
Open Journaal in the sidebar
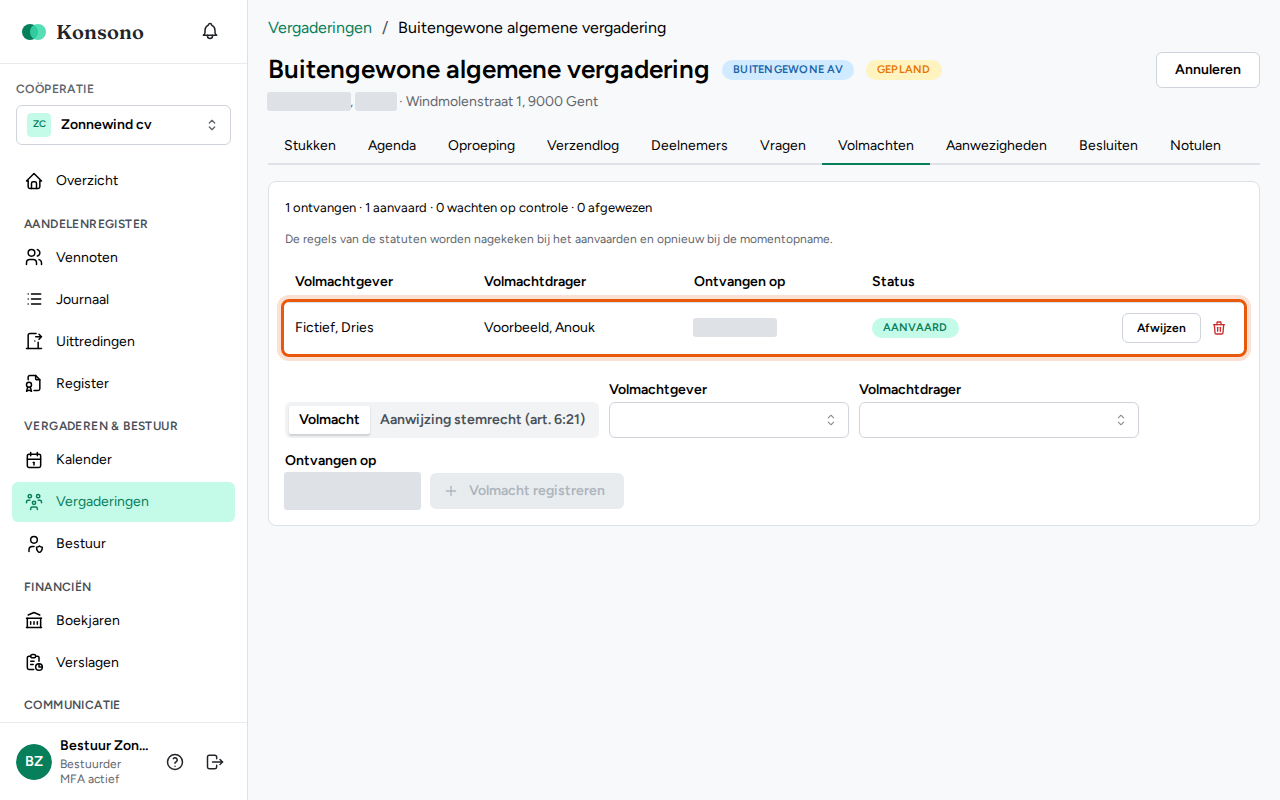(x=123, y=300)
